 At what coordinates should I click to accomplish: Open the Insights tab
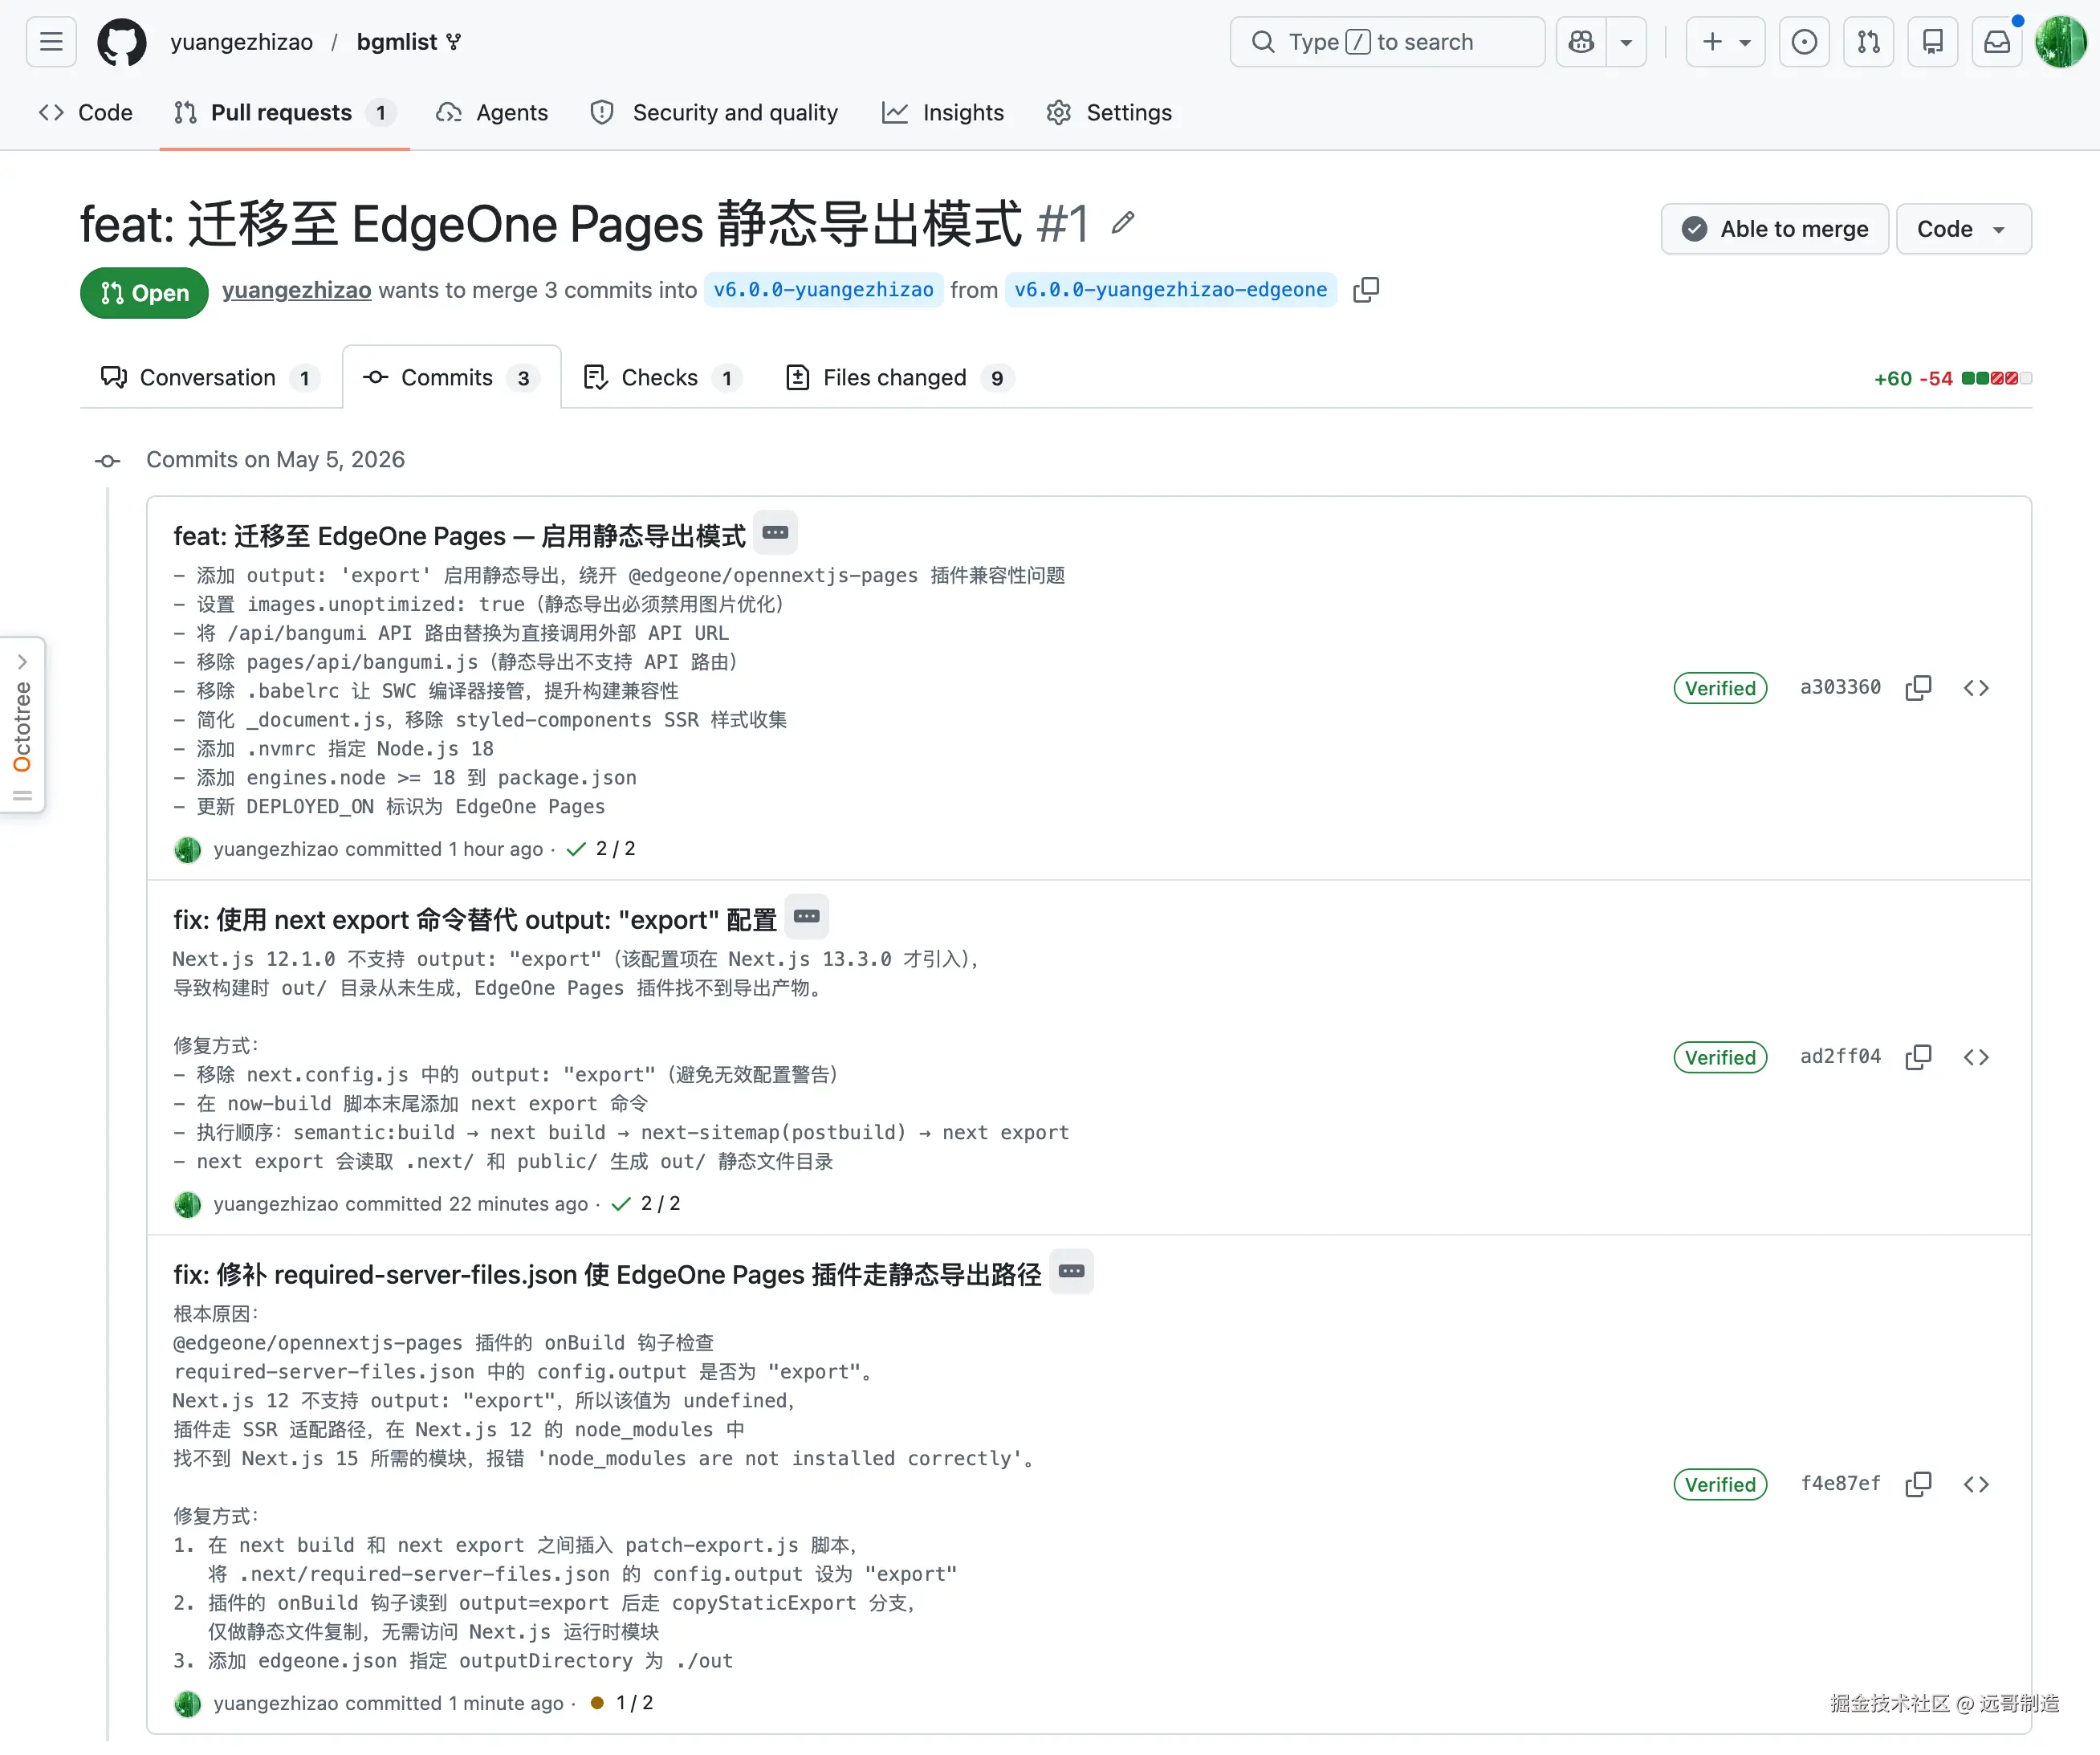coord(943,113)
